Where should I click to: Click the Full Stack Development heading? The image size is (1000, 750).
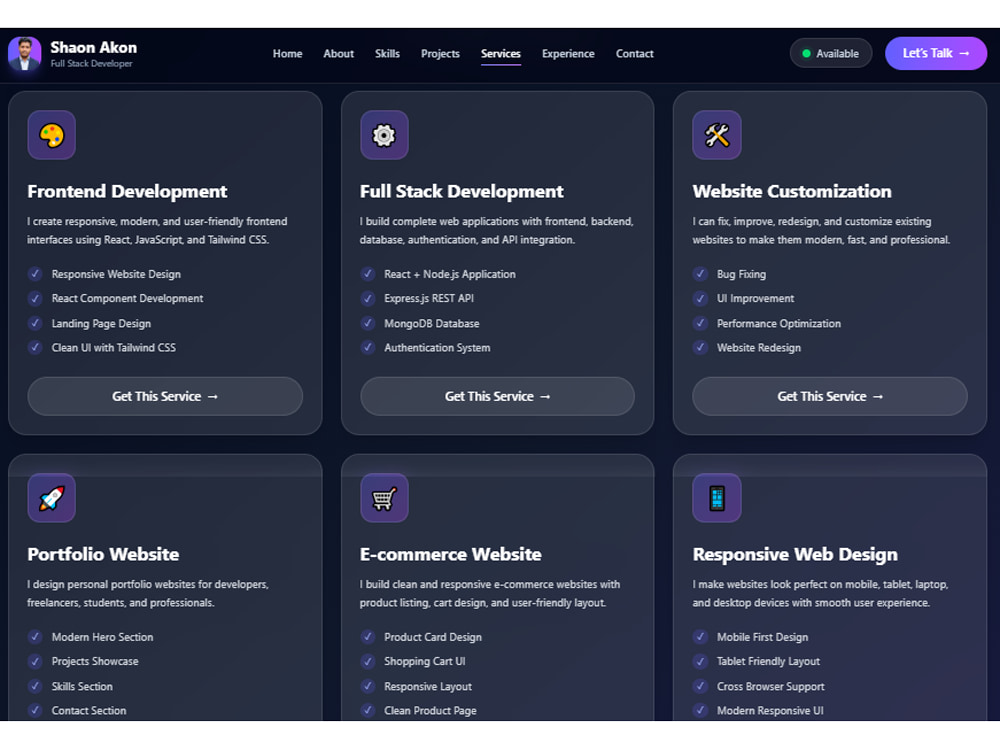click(x=462, y=191)
